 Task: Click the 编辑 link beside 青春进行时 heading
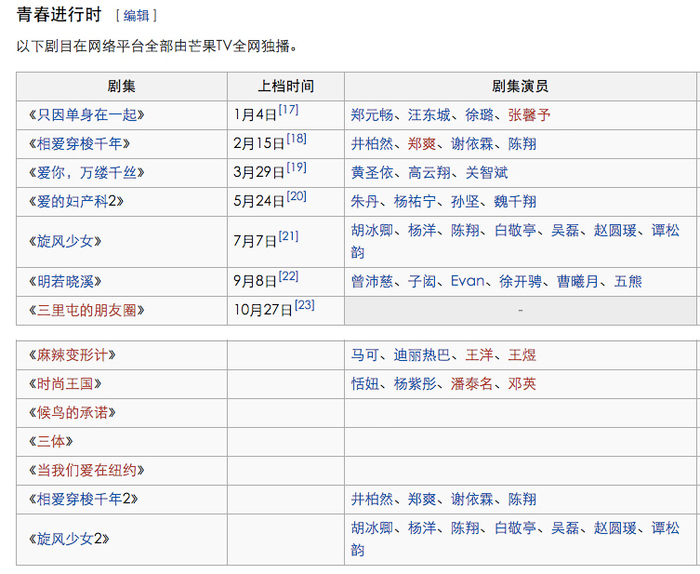pos(135,16)
